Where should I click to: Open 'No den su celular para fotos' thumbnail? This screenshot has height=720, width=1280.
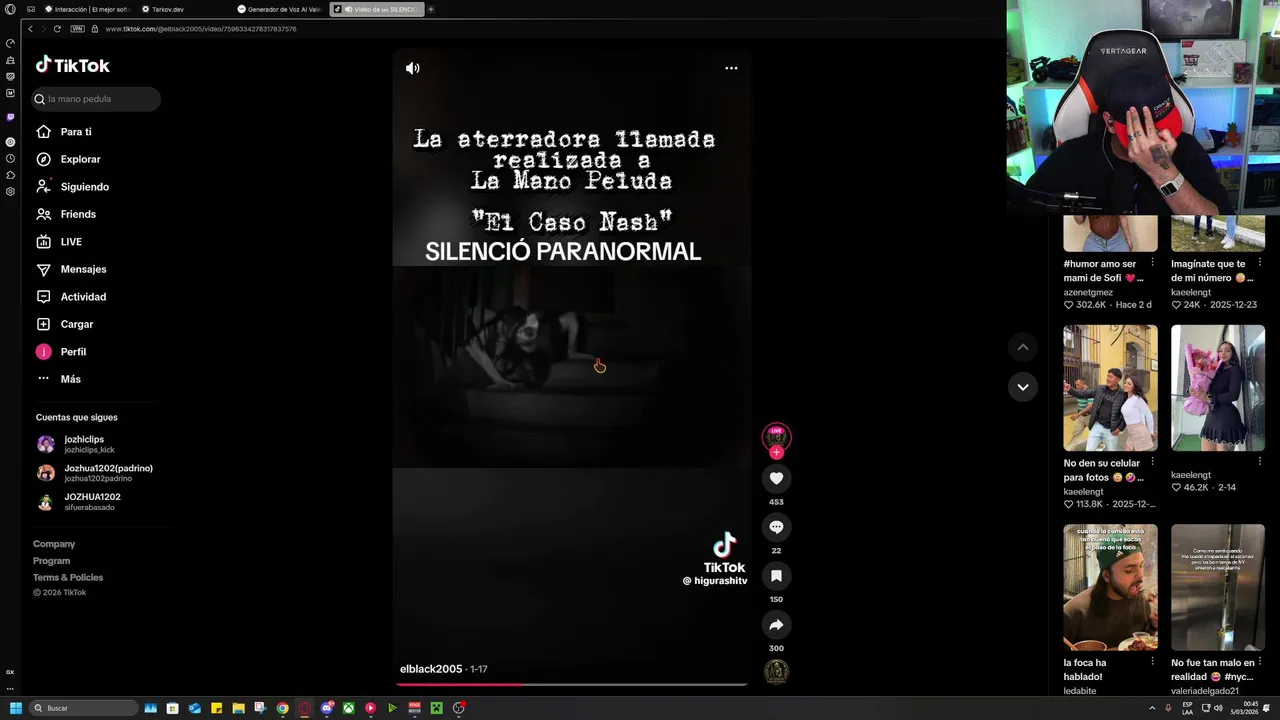(1110, 388)
